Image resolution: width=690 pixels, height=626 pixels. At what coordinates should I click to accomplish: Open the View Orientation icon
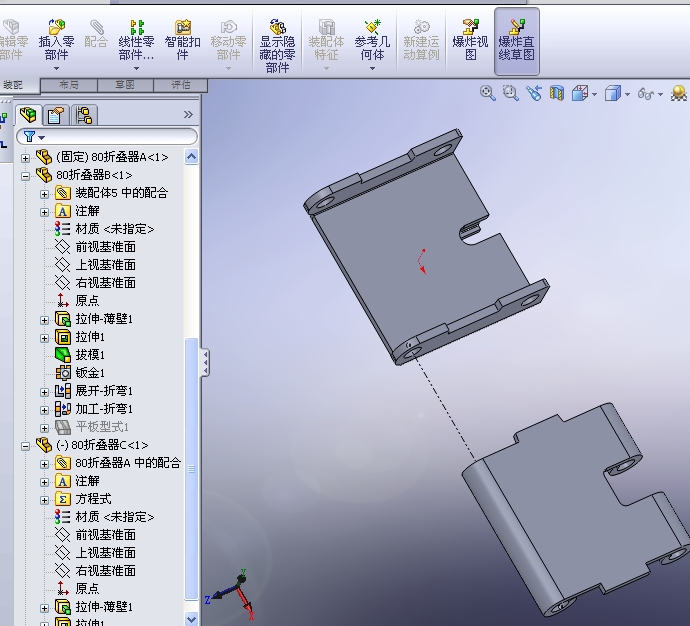coord(580,93)
